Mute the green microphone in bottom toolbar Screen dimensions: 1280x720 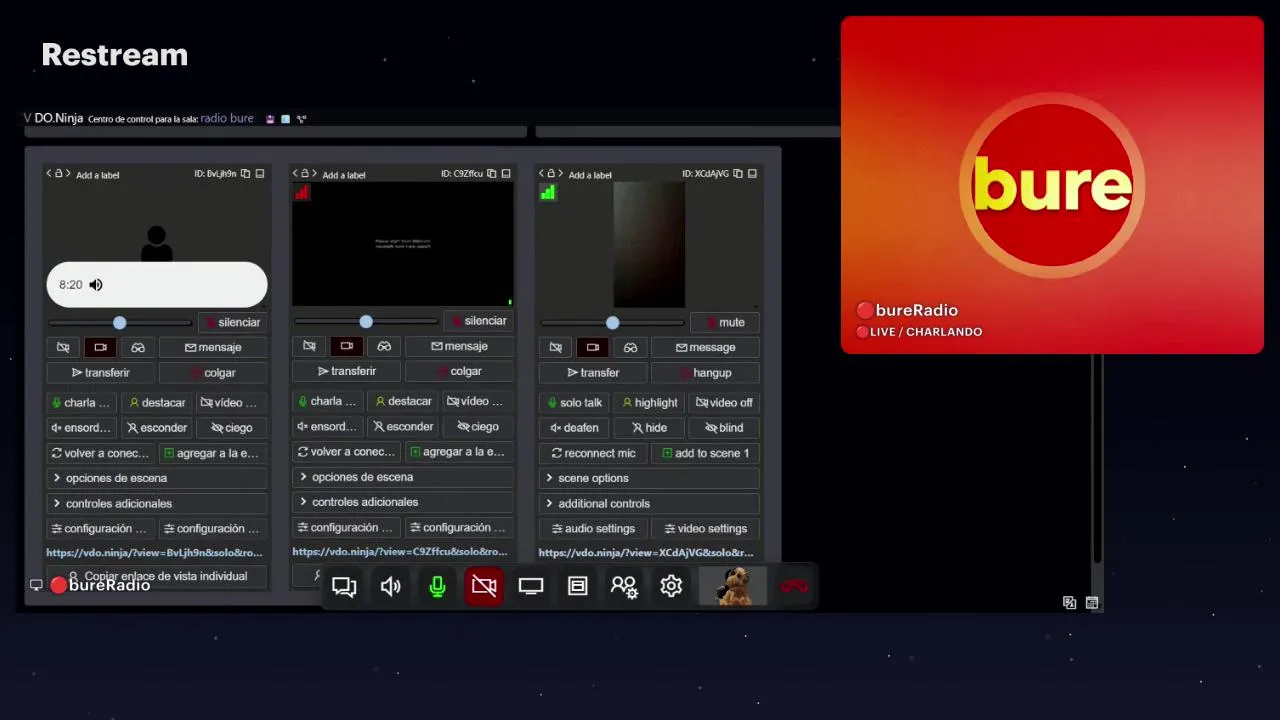[437, 587]
